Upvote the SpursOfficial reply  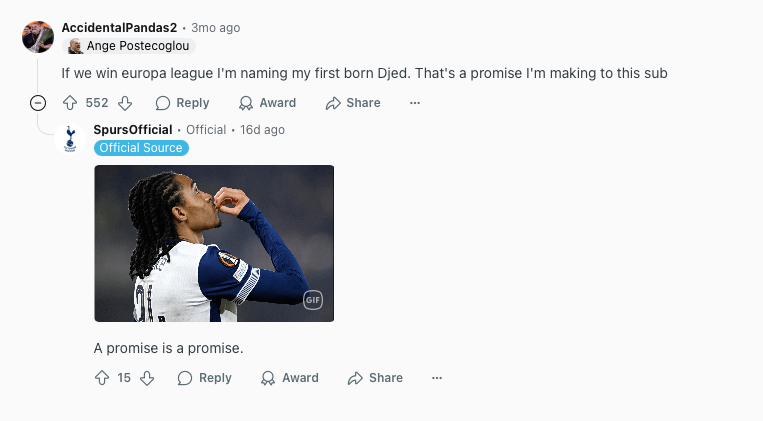pyautogui.click(x=102, y=378)
